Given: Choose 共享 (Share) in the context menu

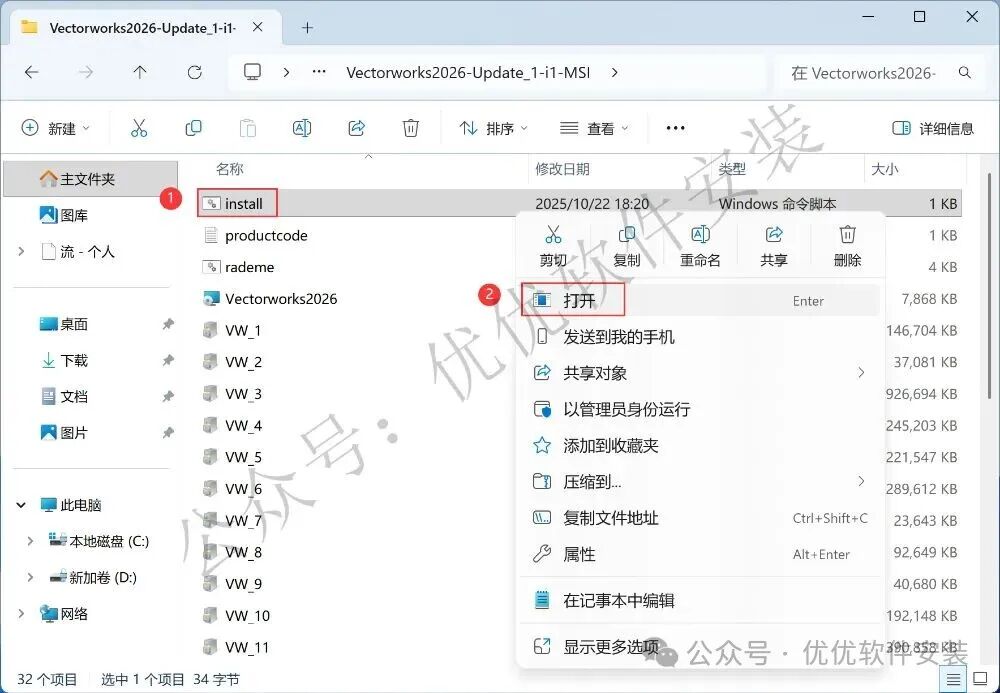Looking at the screenshot, I should pos(774,245).
